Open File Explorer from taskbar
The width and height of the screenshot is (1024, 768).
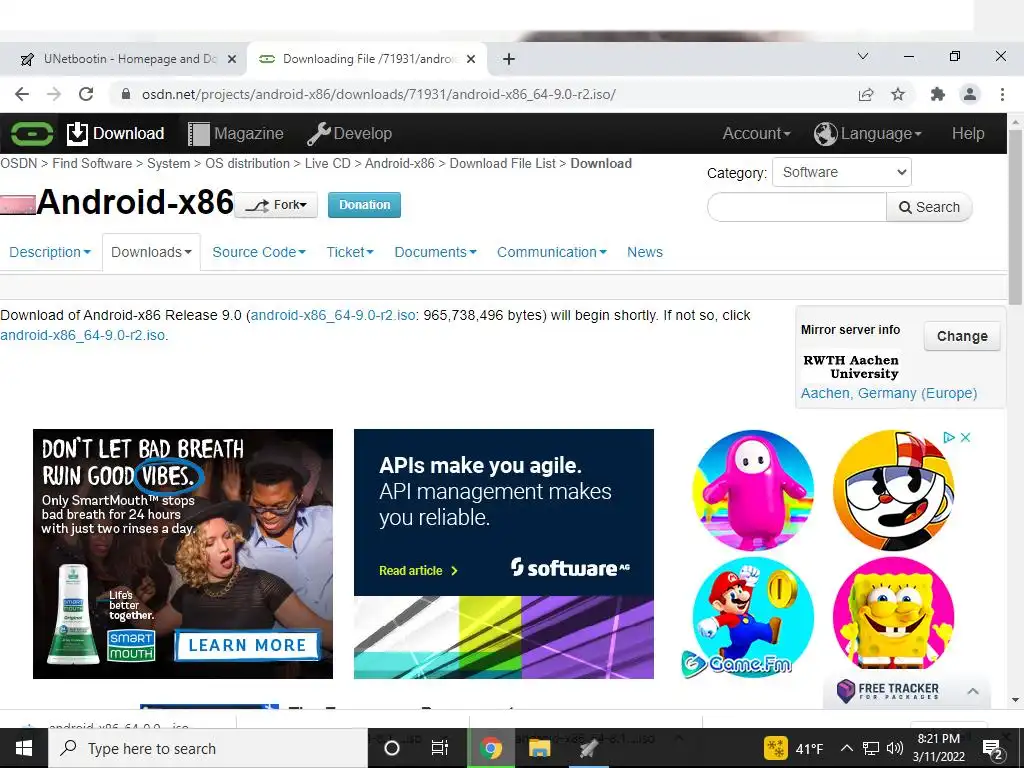click(x=539, y=748)
